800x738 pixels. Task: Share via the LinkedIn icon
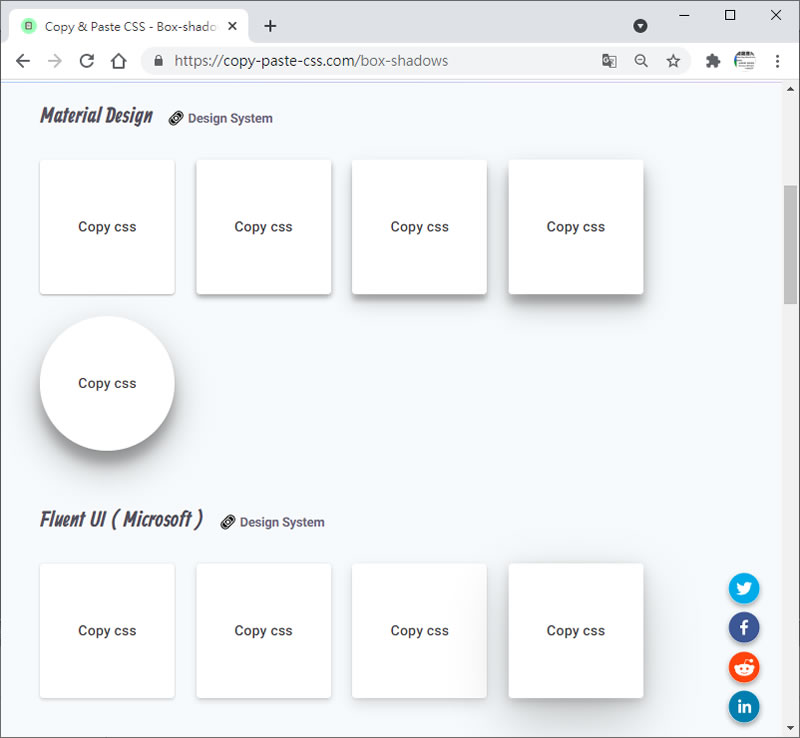point(744,707)
